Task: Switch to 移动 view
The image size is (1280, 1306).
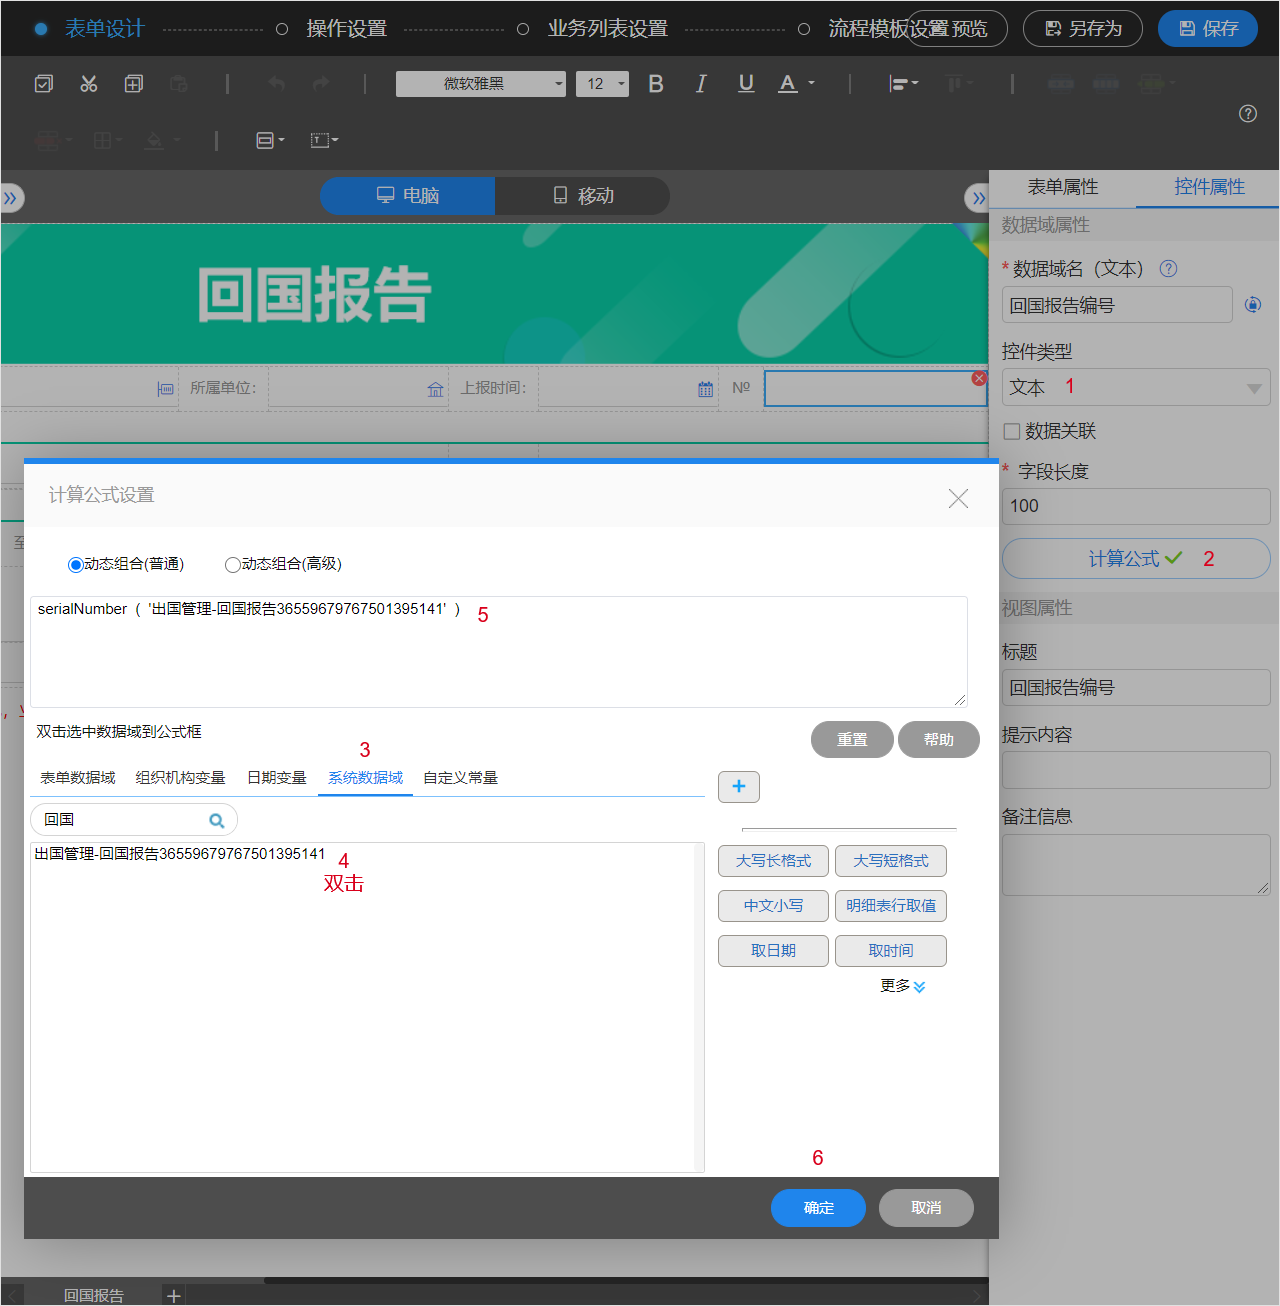Action: click(x=583, y=196)
